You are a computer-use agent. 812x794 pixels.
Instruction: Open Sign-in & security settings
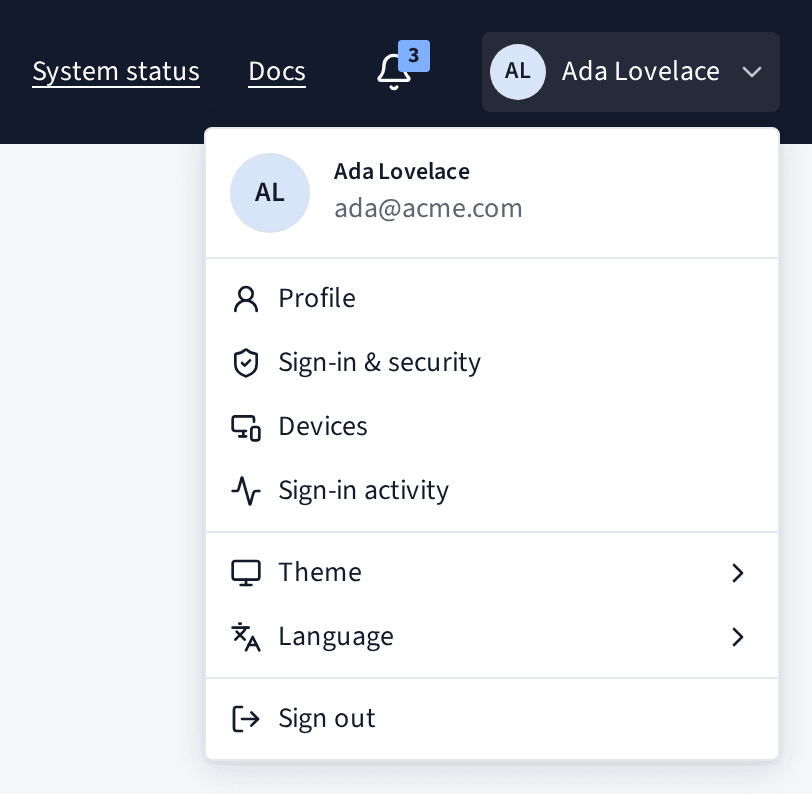coord(492,363)
